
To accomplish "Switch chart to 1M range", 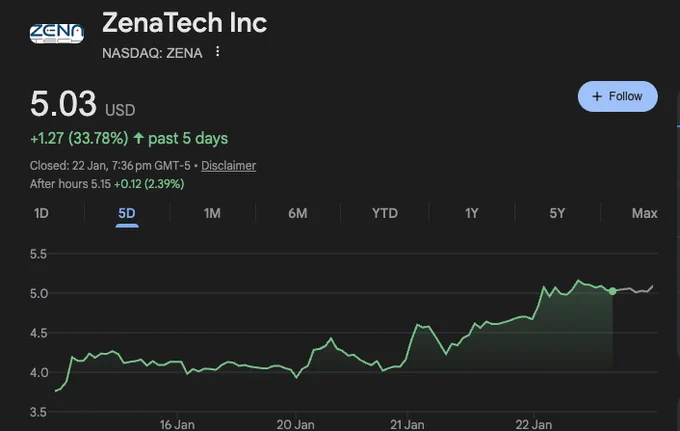I will click(212, 213).
